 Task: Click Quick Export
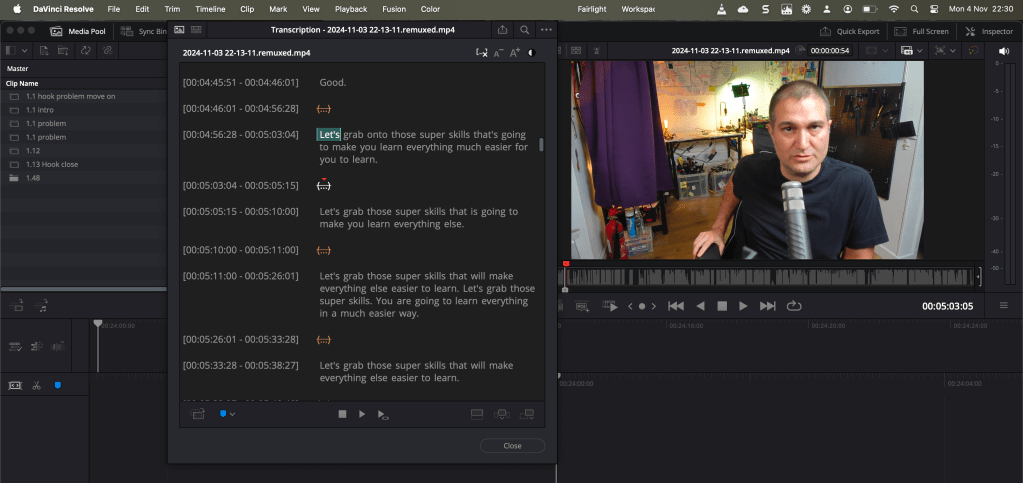[849, 31]
